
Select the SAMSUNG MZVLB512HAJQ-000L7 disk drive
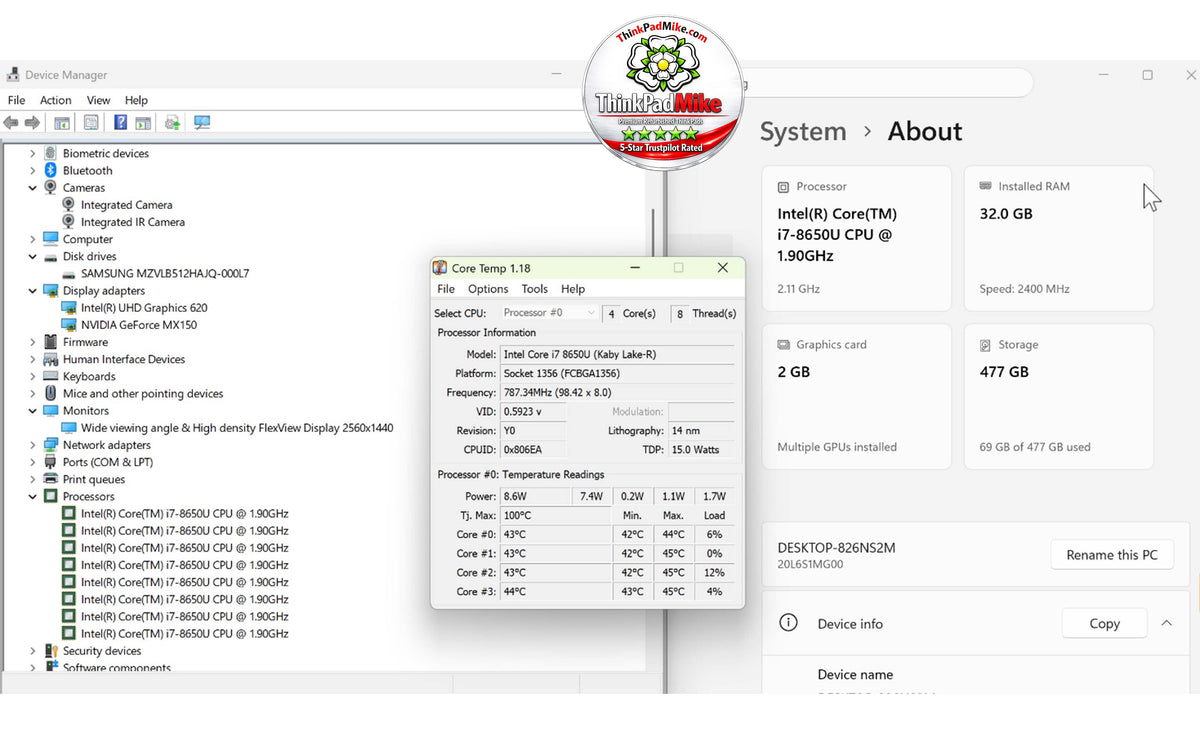pyautogui.click(x=165, y=273)
